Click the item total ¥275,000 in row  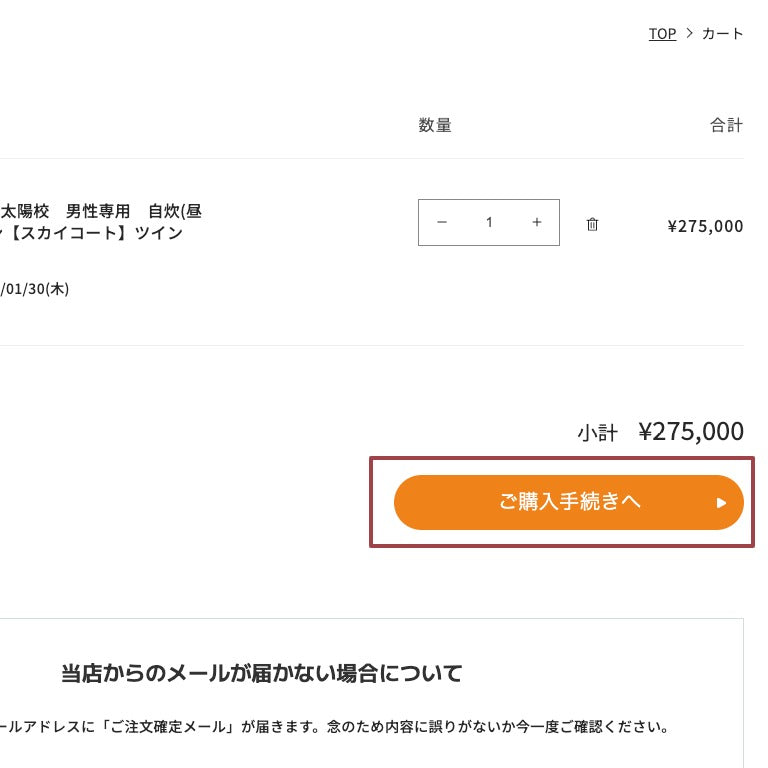tap(705, 226)
